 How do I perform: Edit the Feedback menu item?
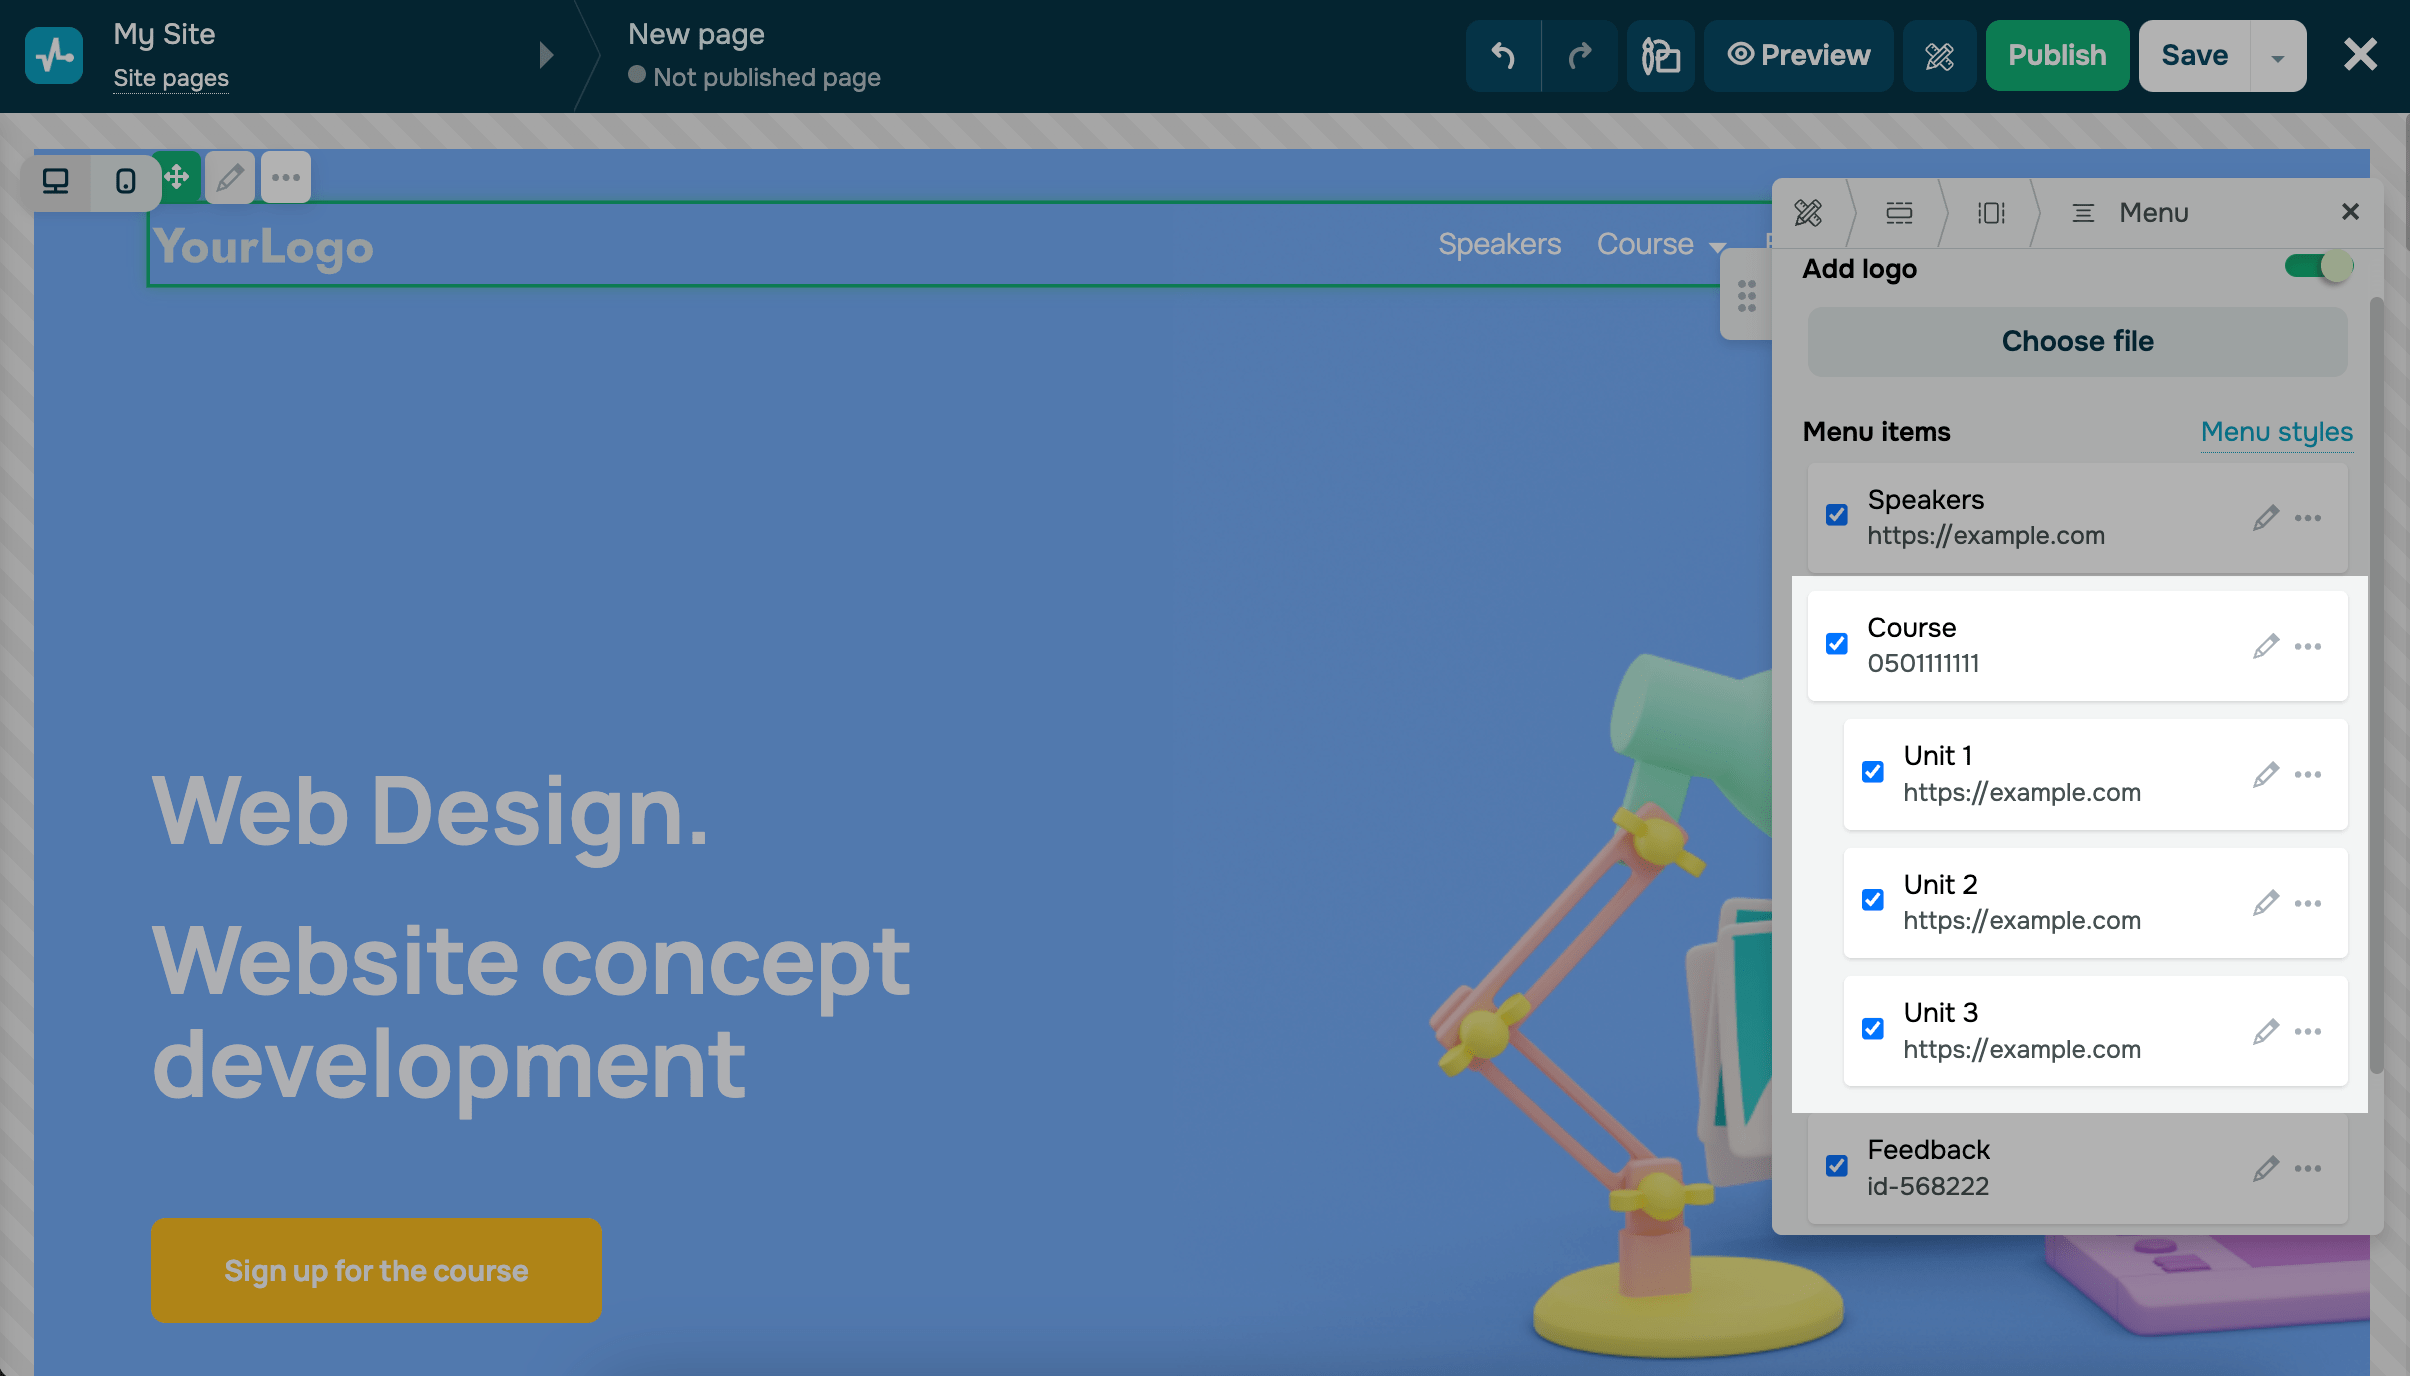(2266, 1168)
